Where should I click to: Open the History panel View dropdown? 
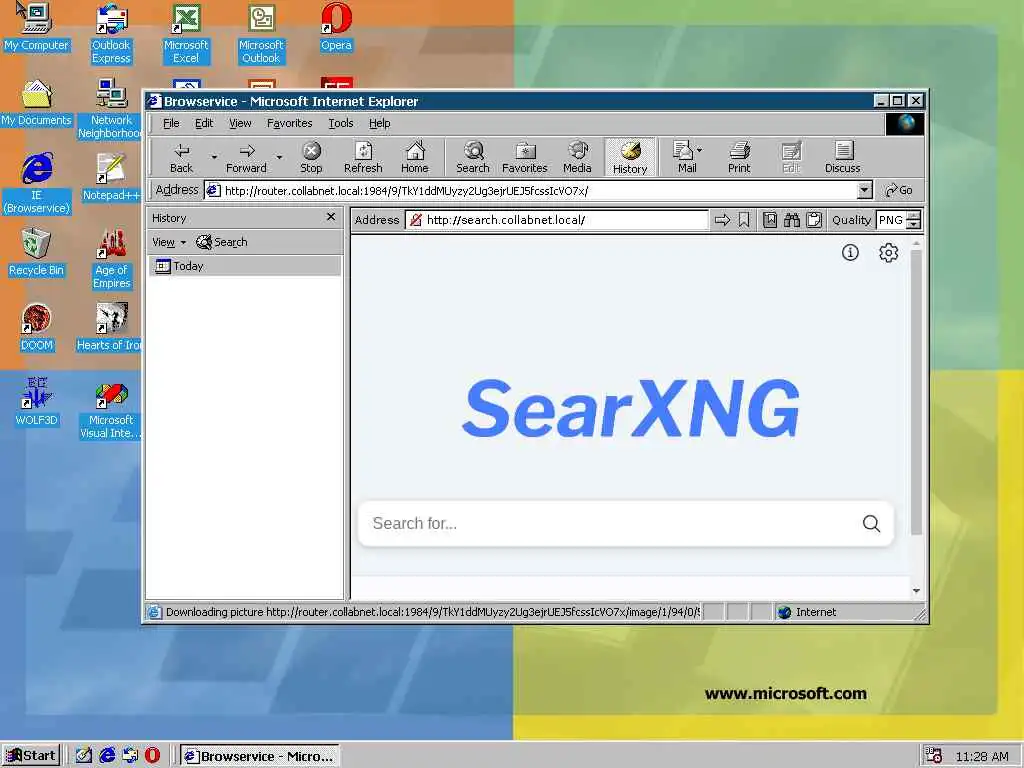point(168,242)
